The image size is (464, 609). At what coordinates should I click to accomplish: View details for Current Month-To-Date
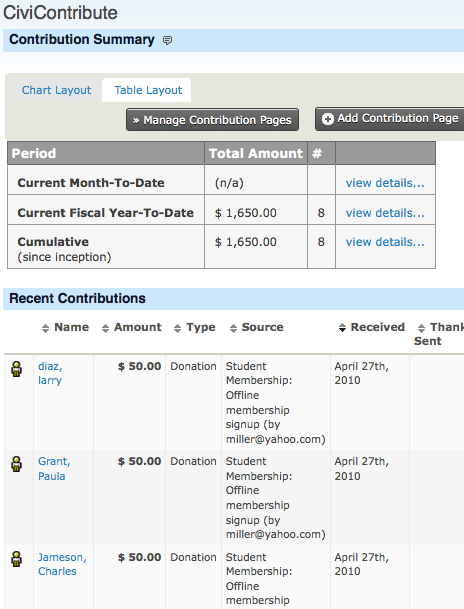click(x=385, y=183)
